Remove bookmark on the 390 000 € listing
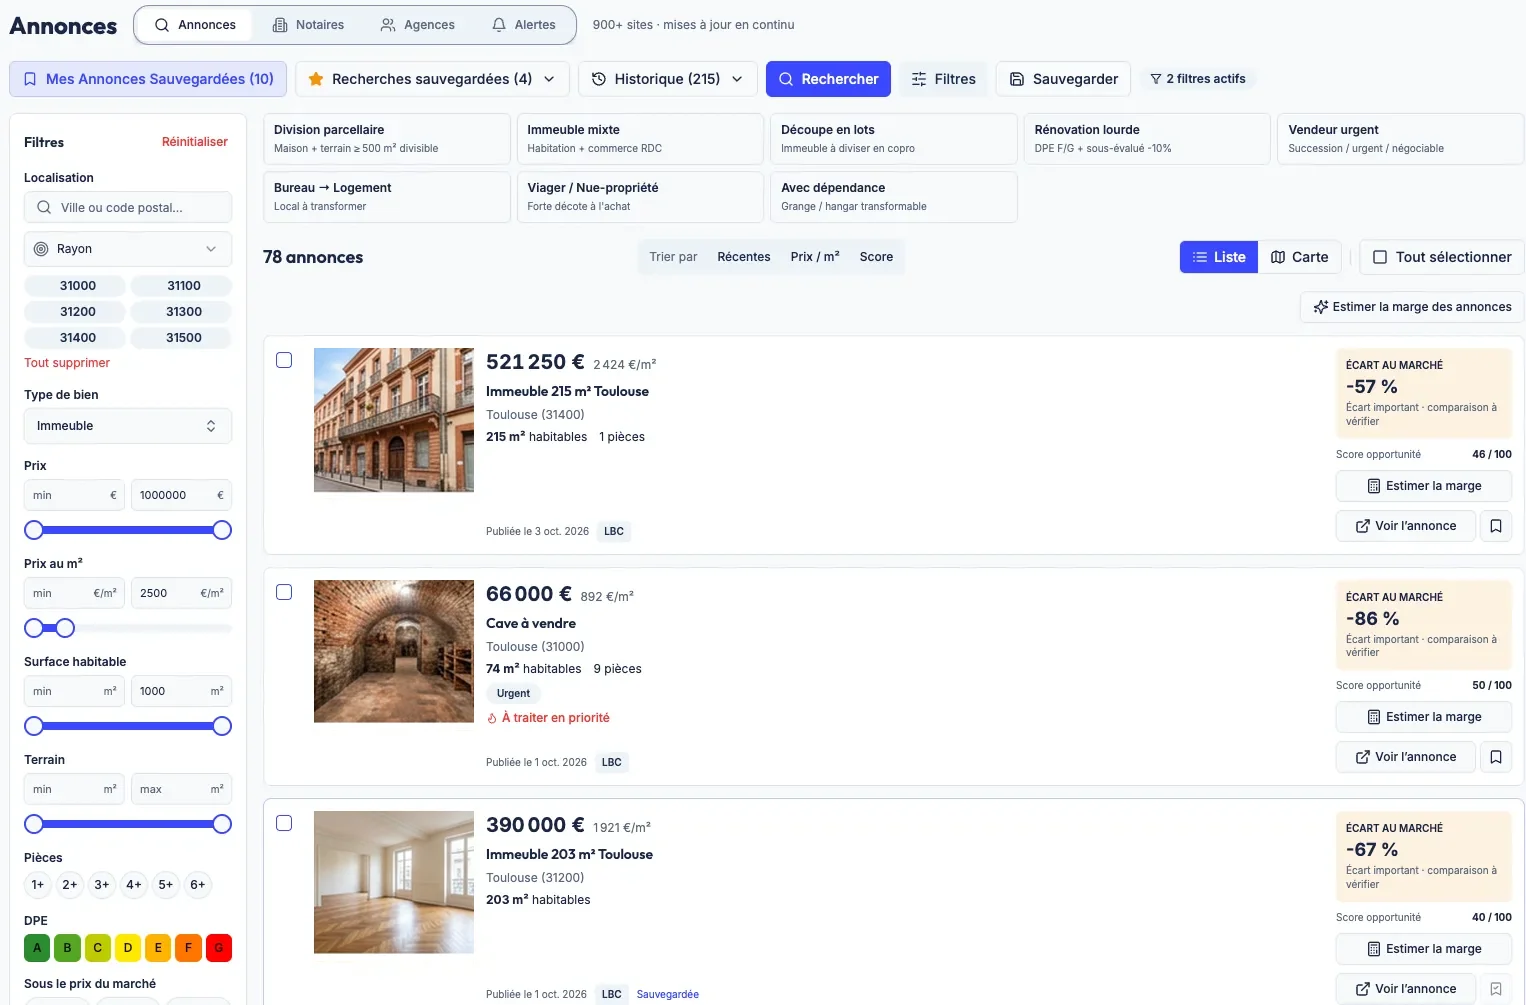 click(1496, 989)
